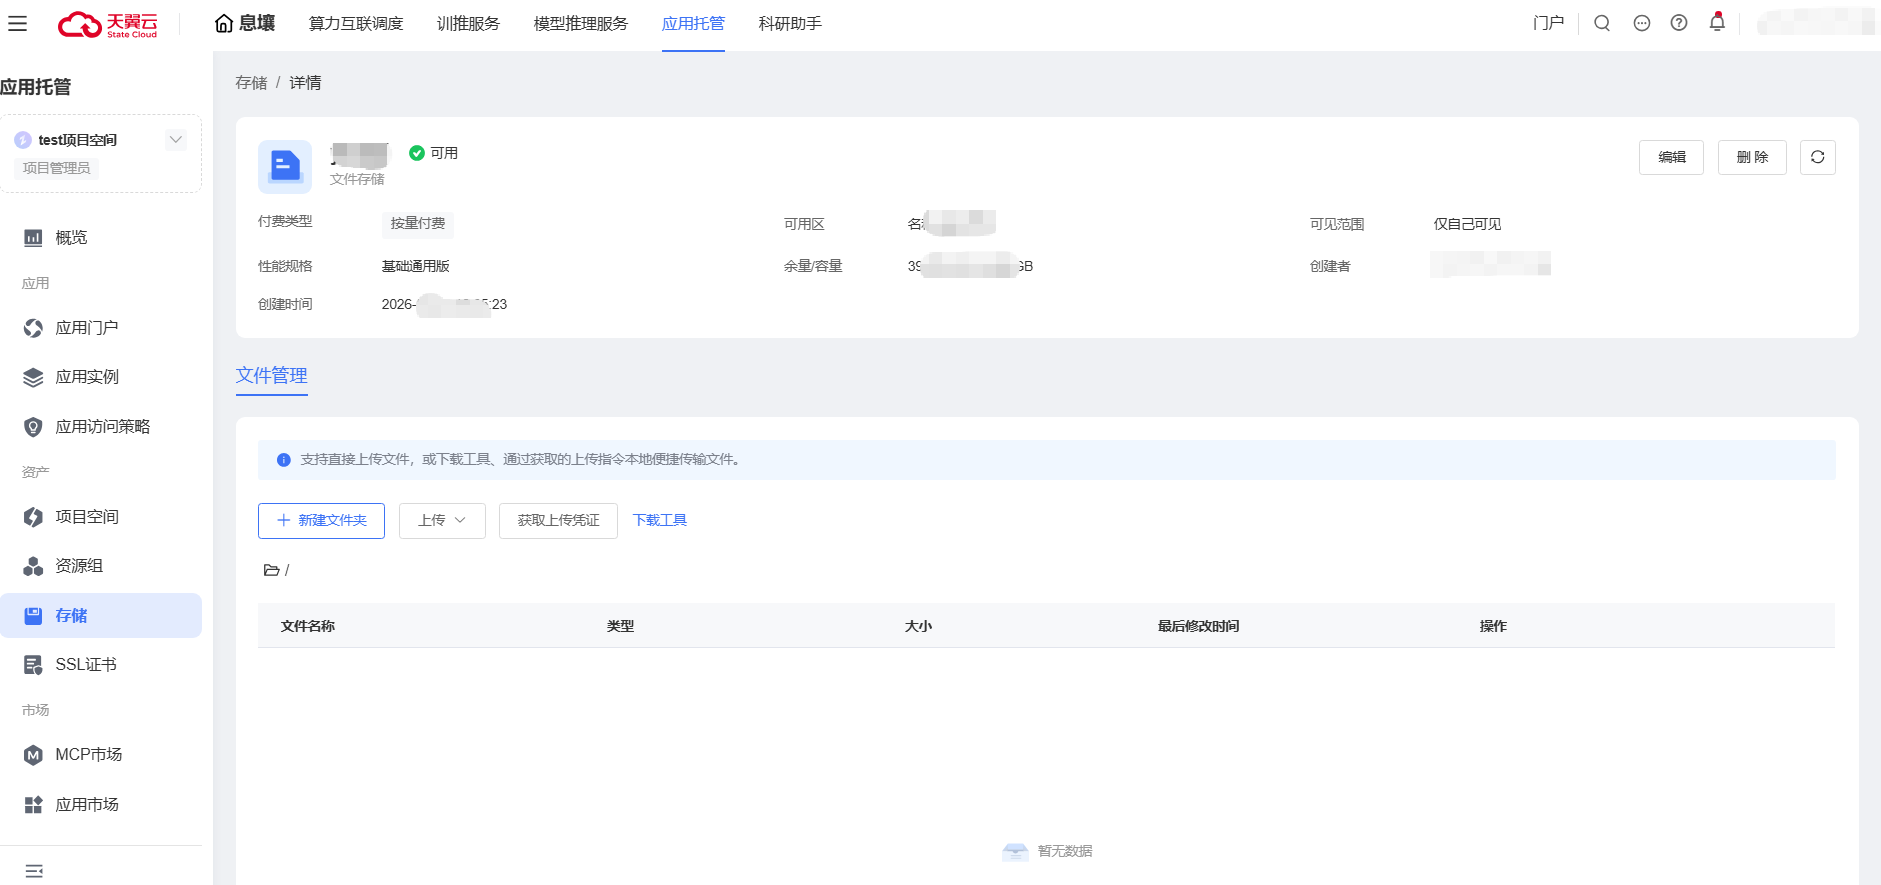Screen dimensions: 1881x885
Task: Refresh storage details with the reload icon
Action: click(x=1817, y=157)
